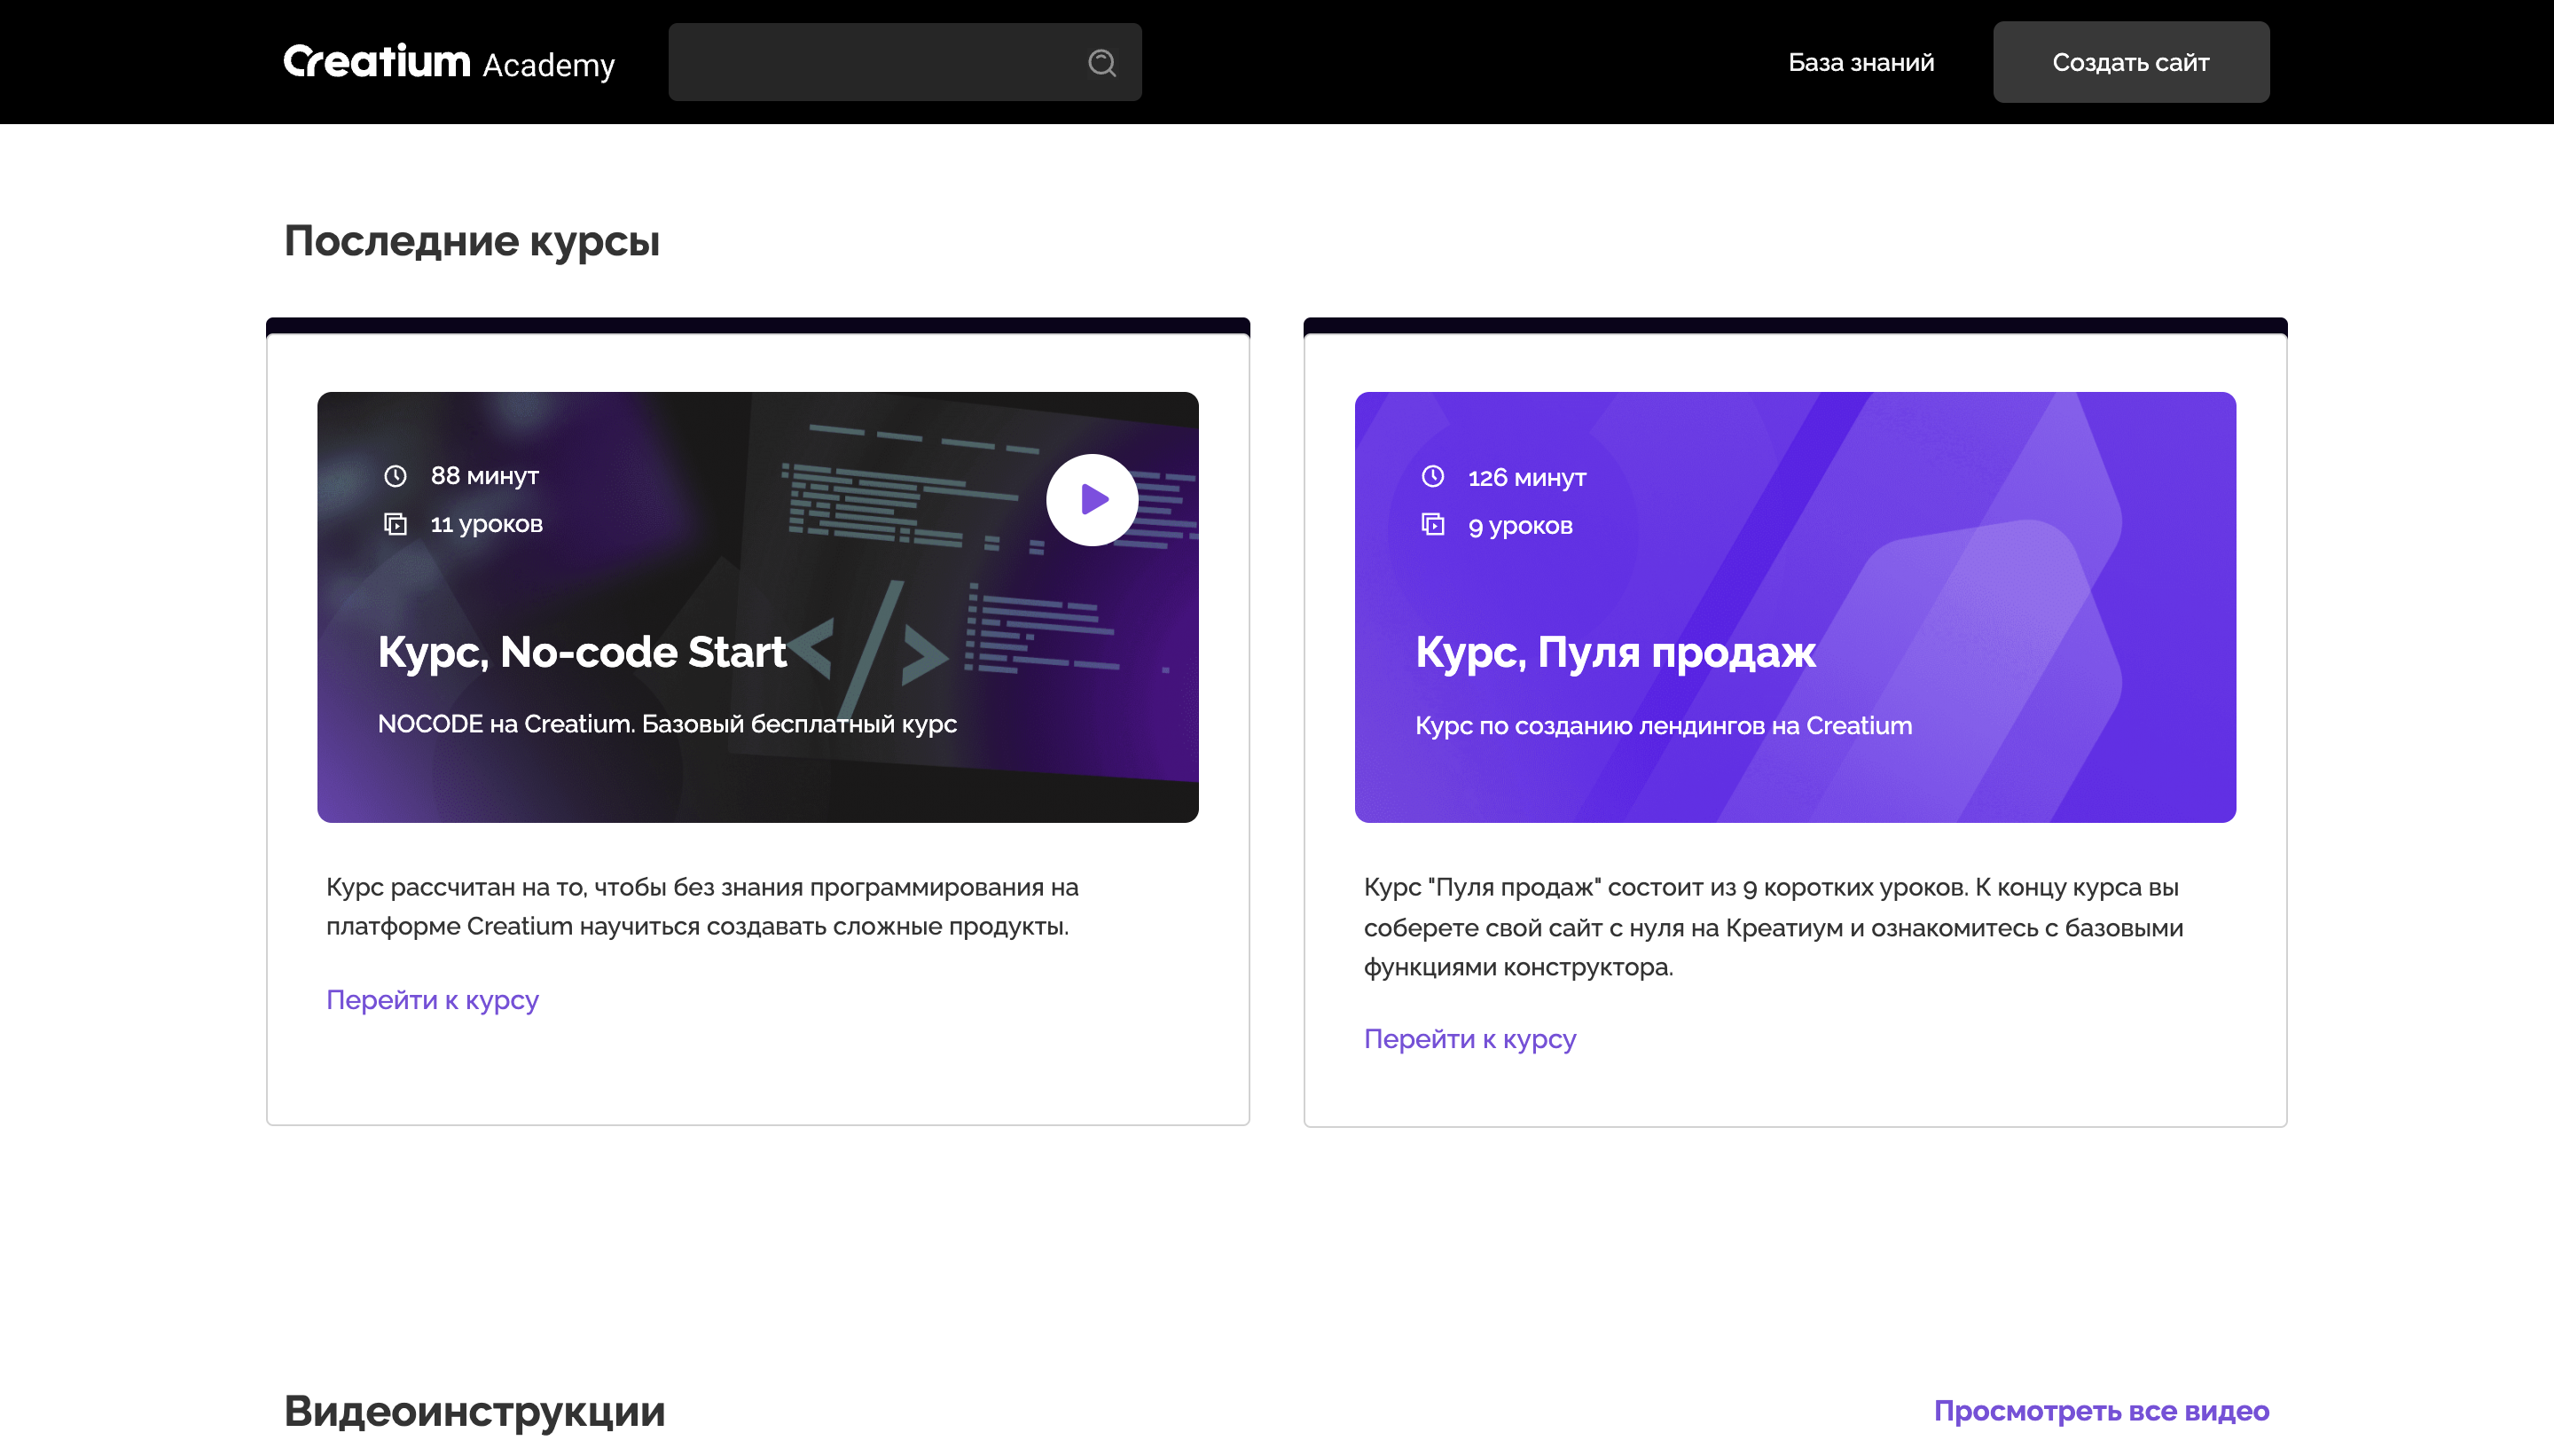Click the 11 уроков lesson count
Image resolution: width=2554 pixels, height=1456 pixels.
pyautogui.click(x=486, y=524)
